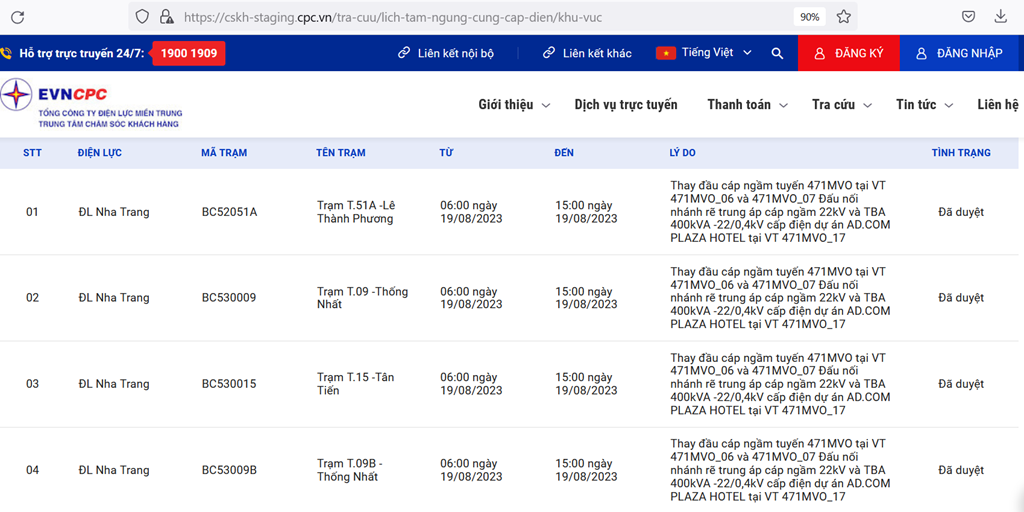Expand the Giới thiệu menu
Viewport: 1024px width, 512px height.
coord(514,105)
